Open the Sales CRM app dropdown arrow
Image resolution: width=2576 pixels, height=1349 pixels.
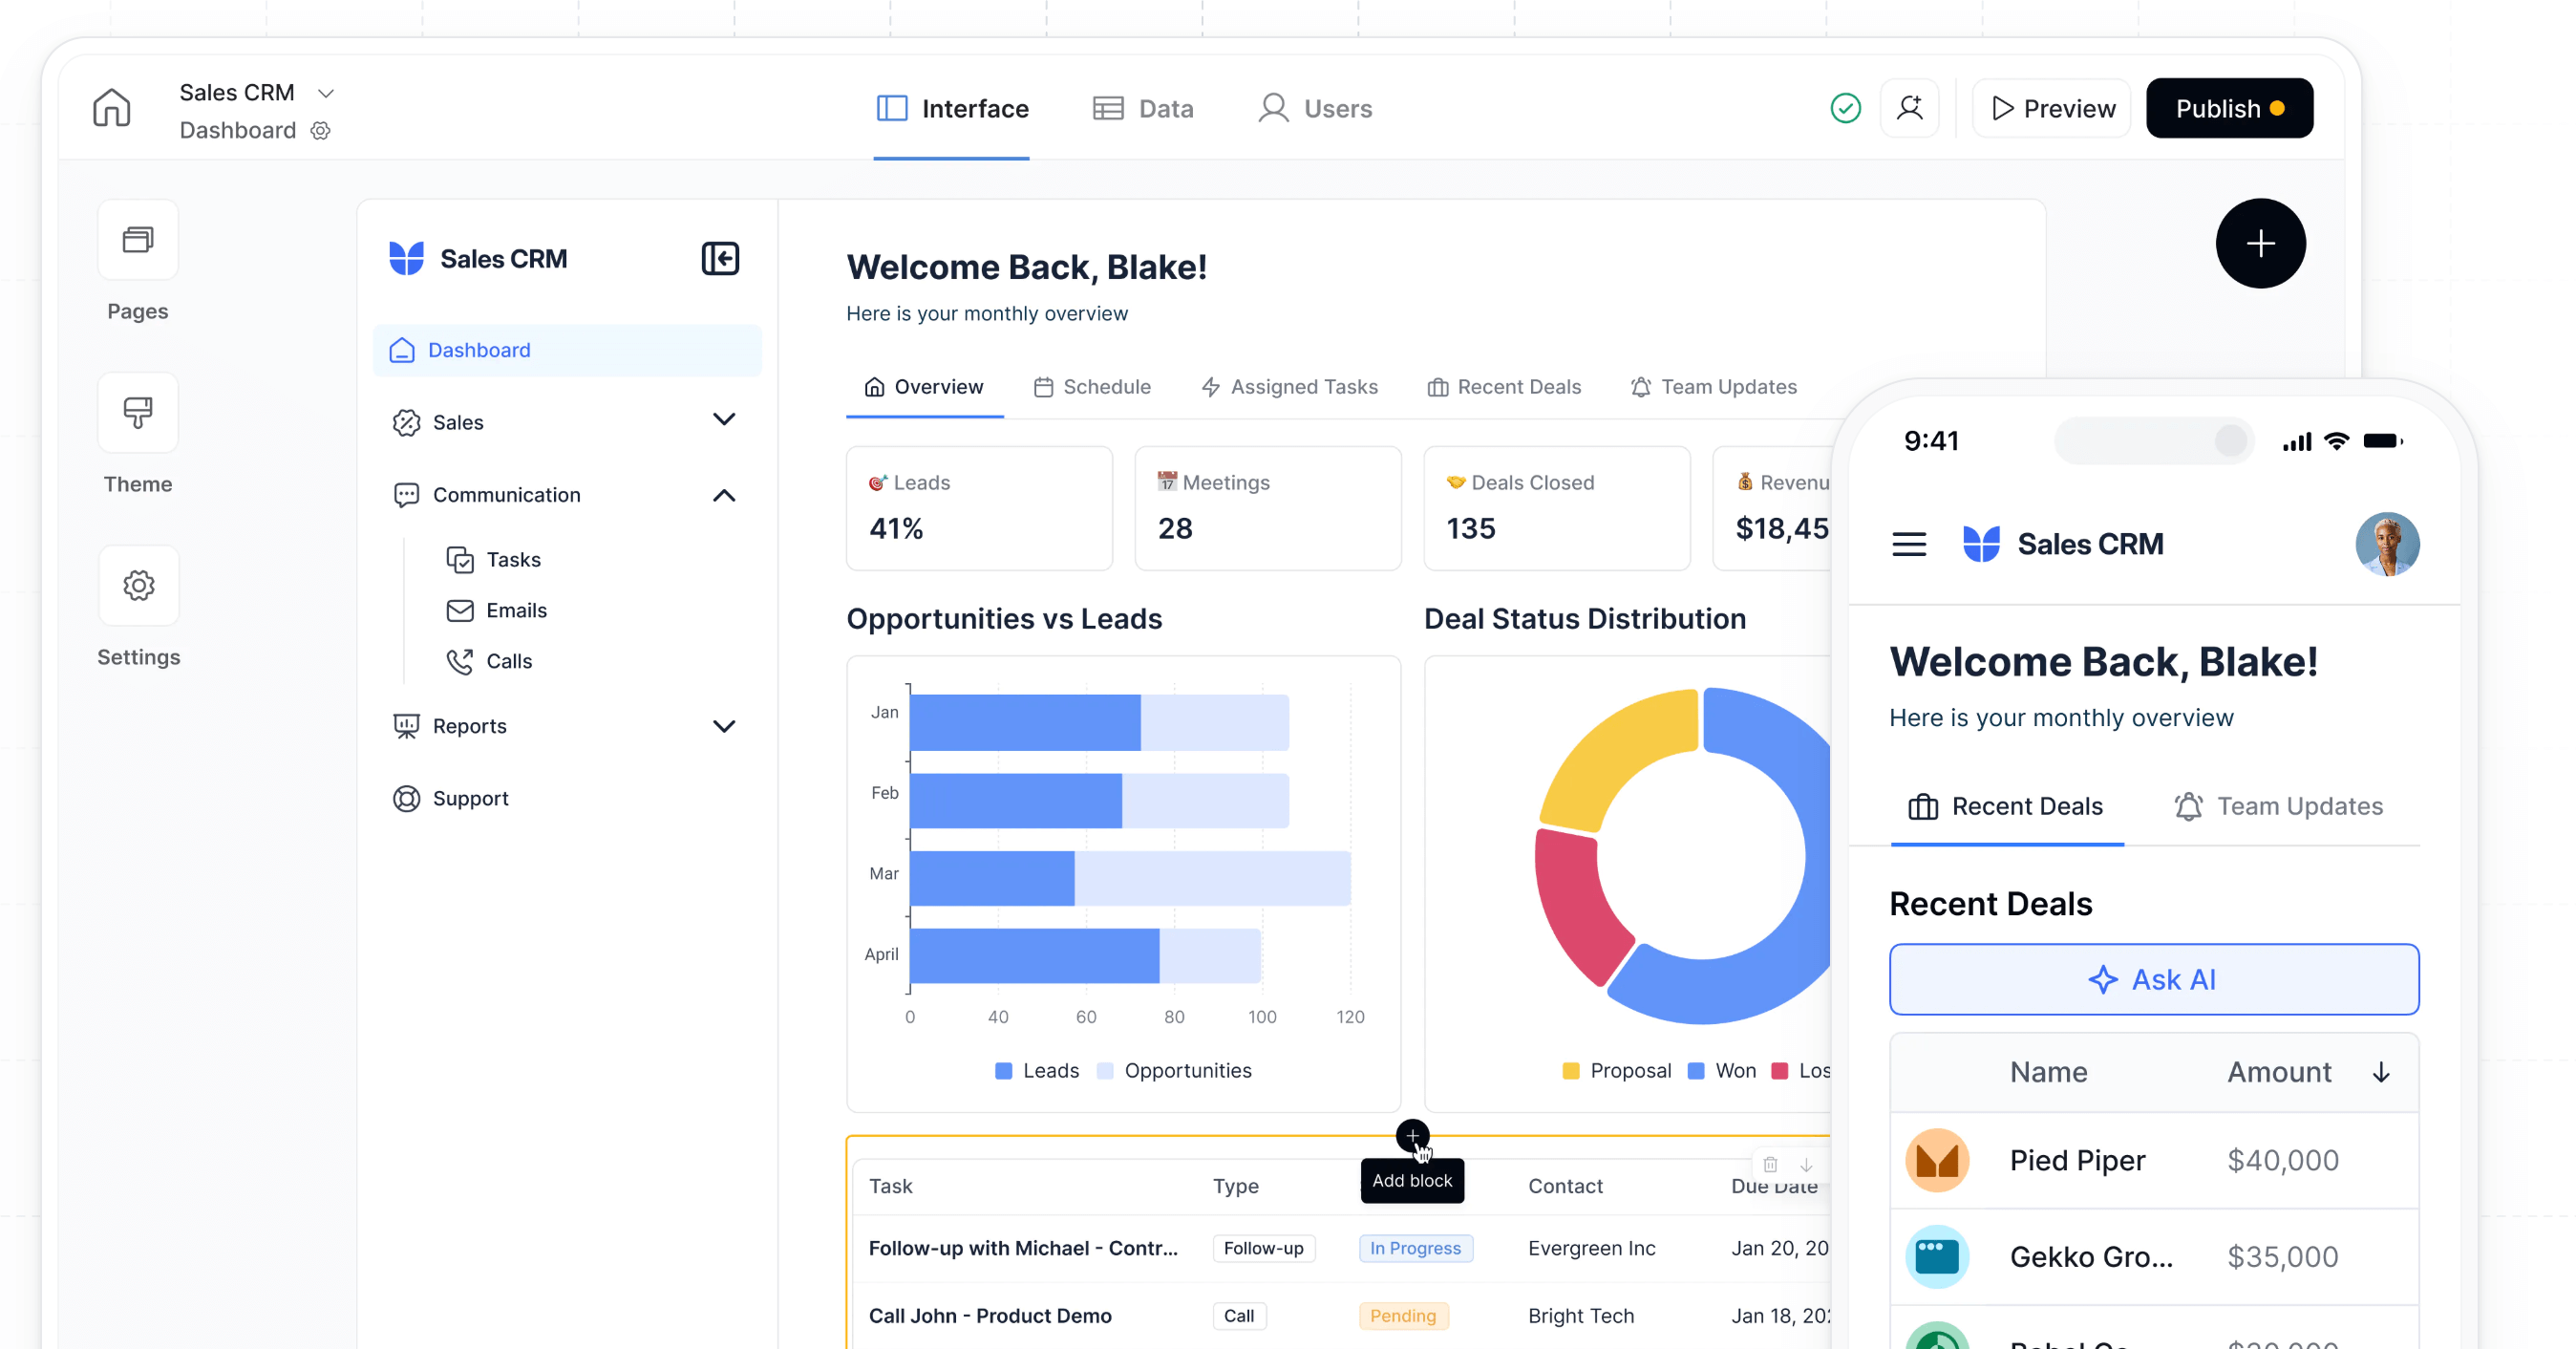325,93
